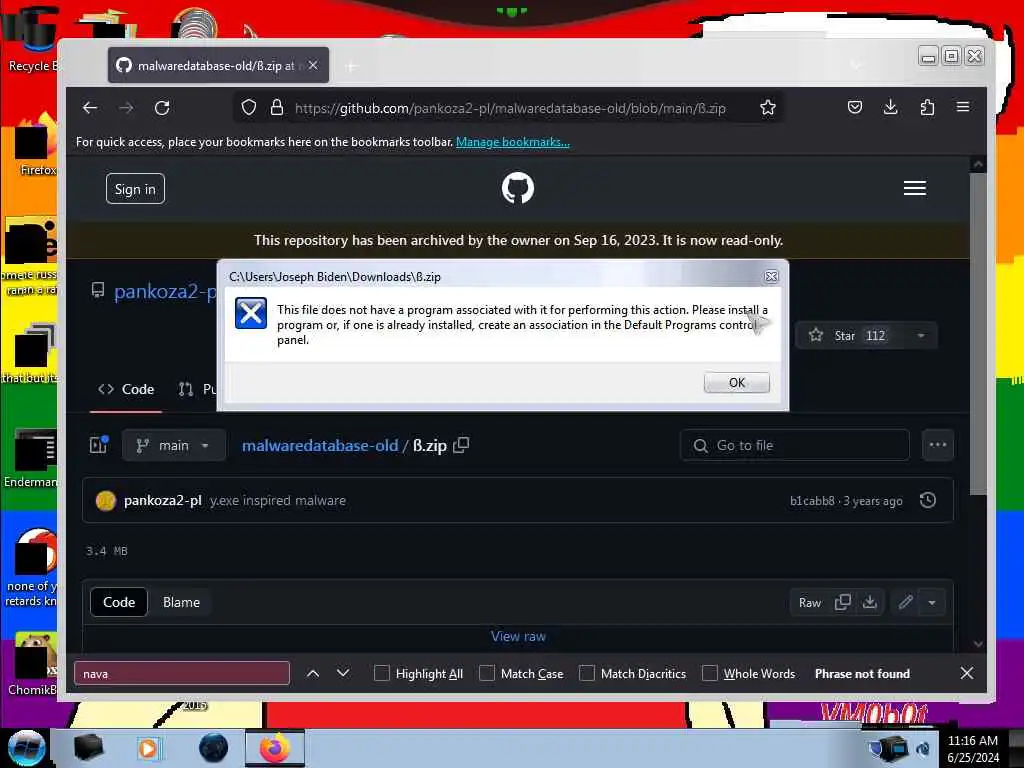The height and width of the screenshot is (768, 1024).
Task: Go to GitHub home via Octocat logo
Action: coord(517,188)
